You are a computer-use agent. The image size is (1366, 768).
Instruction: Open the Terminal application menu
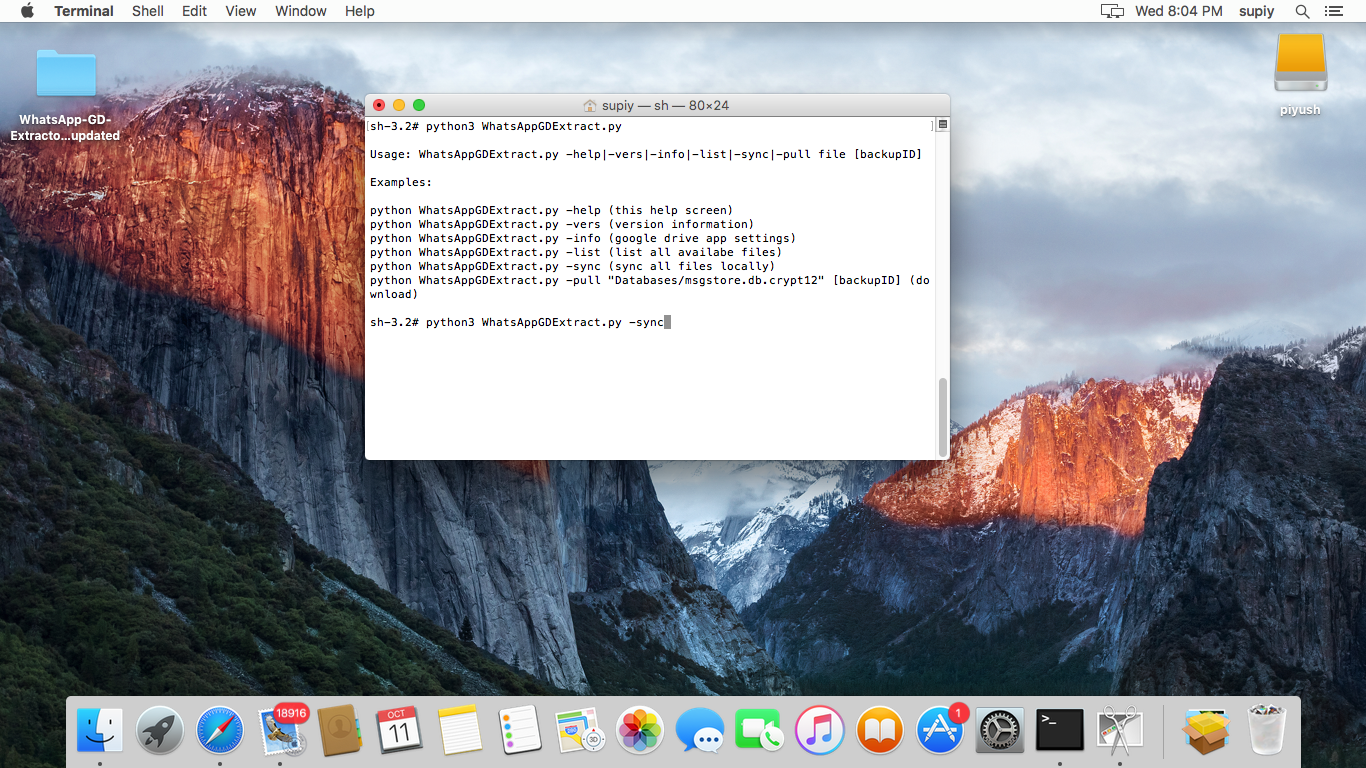point(84,11)
